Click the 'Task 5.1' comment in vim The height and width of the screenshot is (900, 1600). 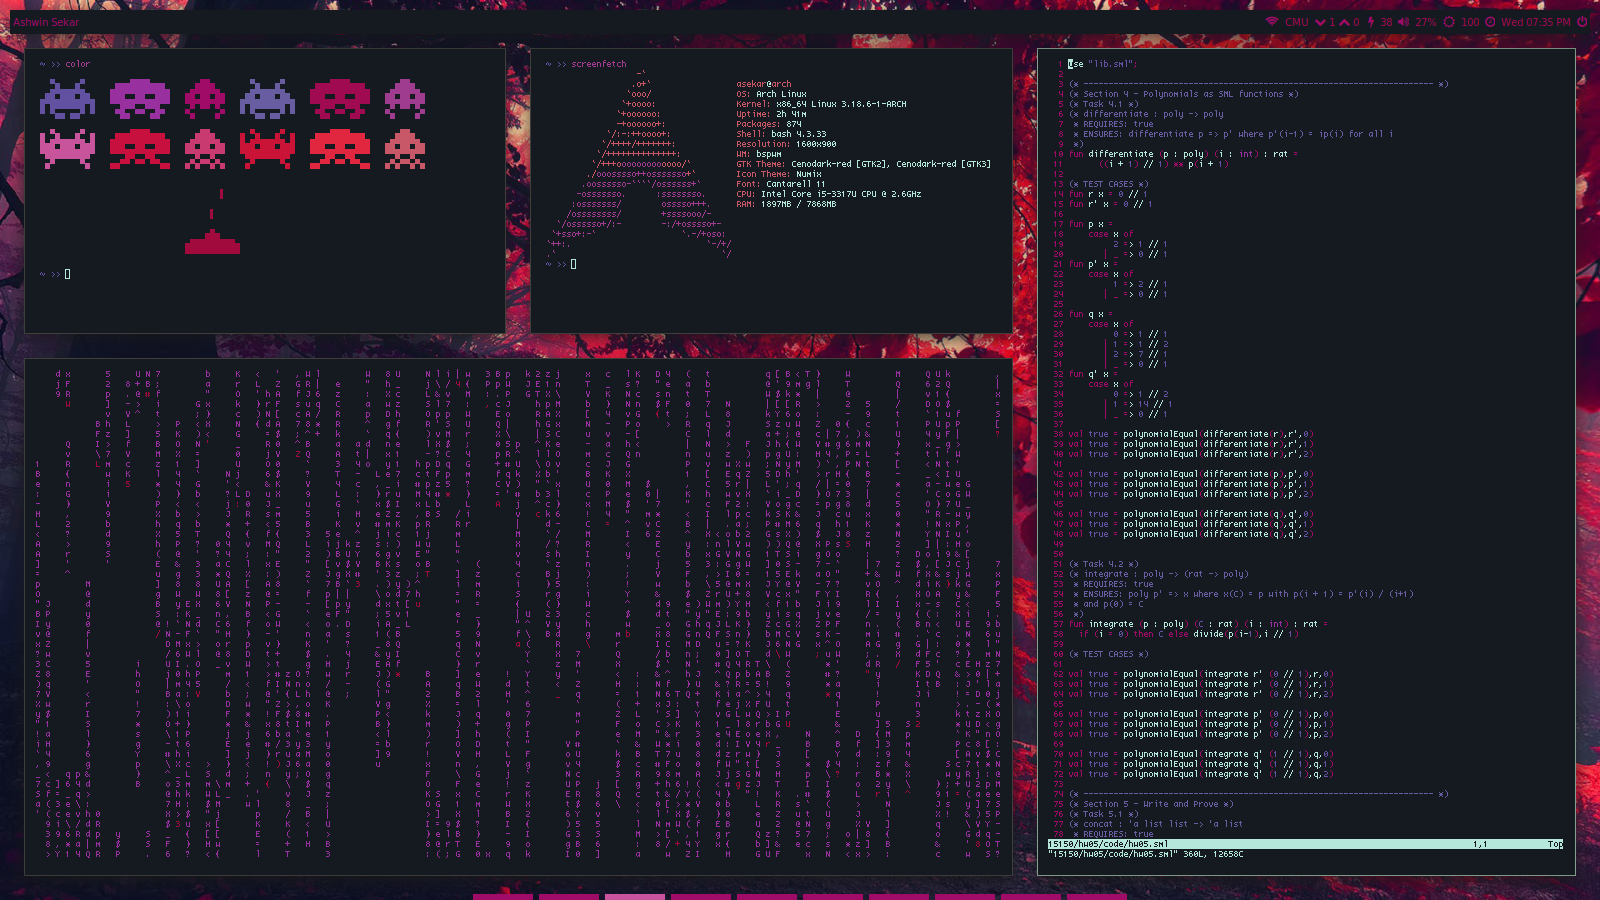coord(1103,814)
